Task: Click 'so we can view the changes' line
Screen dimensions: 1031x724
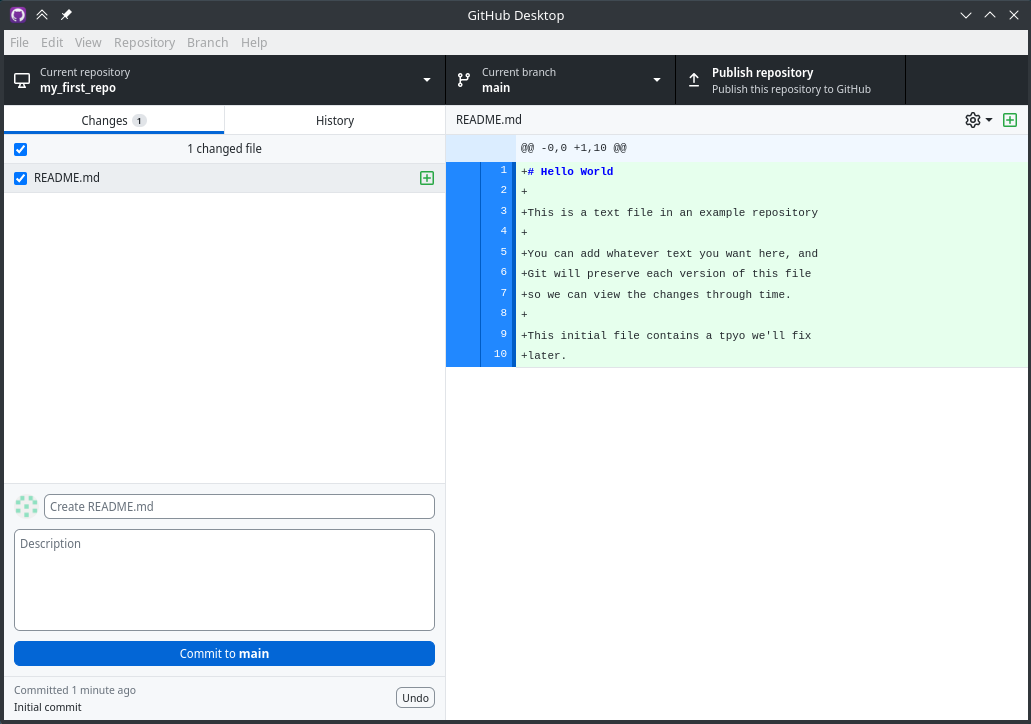Action: (656, 294)
